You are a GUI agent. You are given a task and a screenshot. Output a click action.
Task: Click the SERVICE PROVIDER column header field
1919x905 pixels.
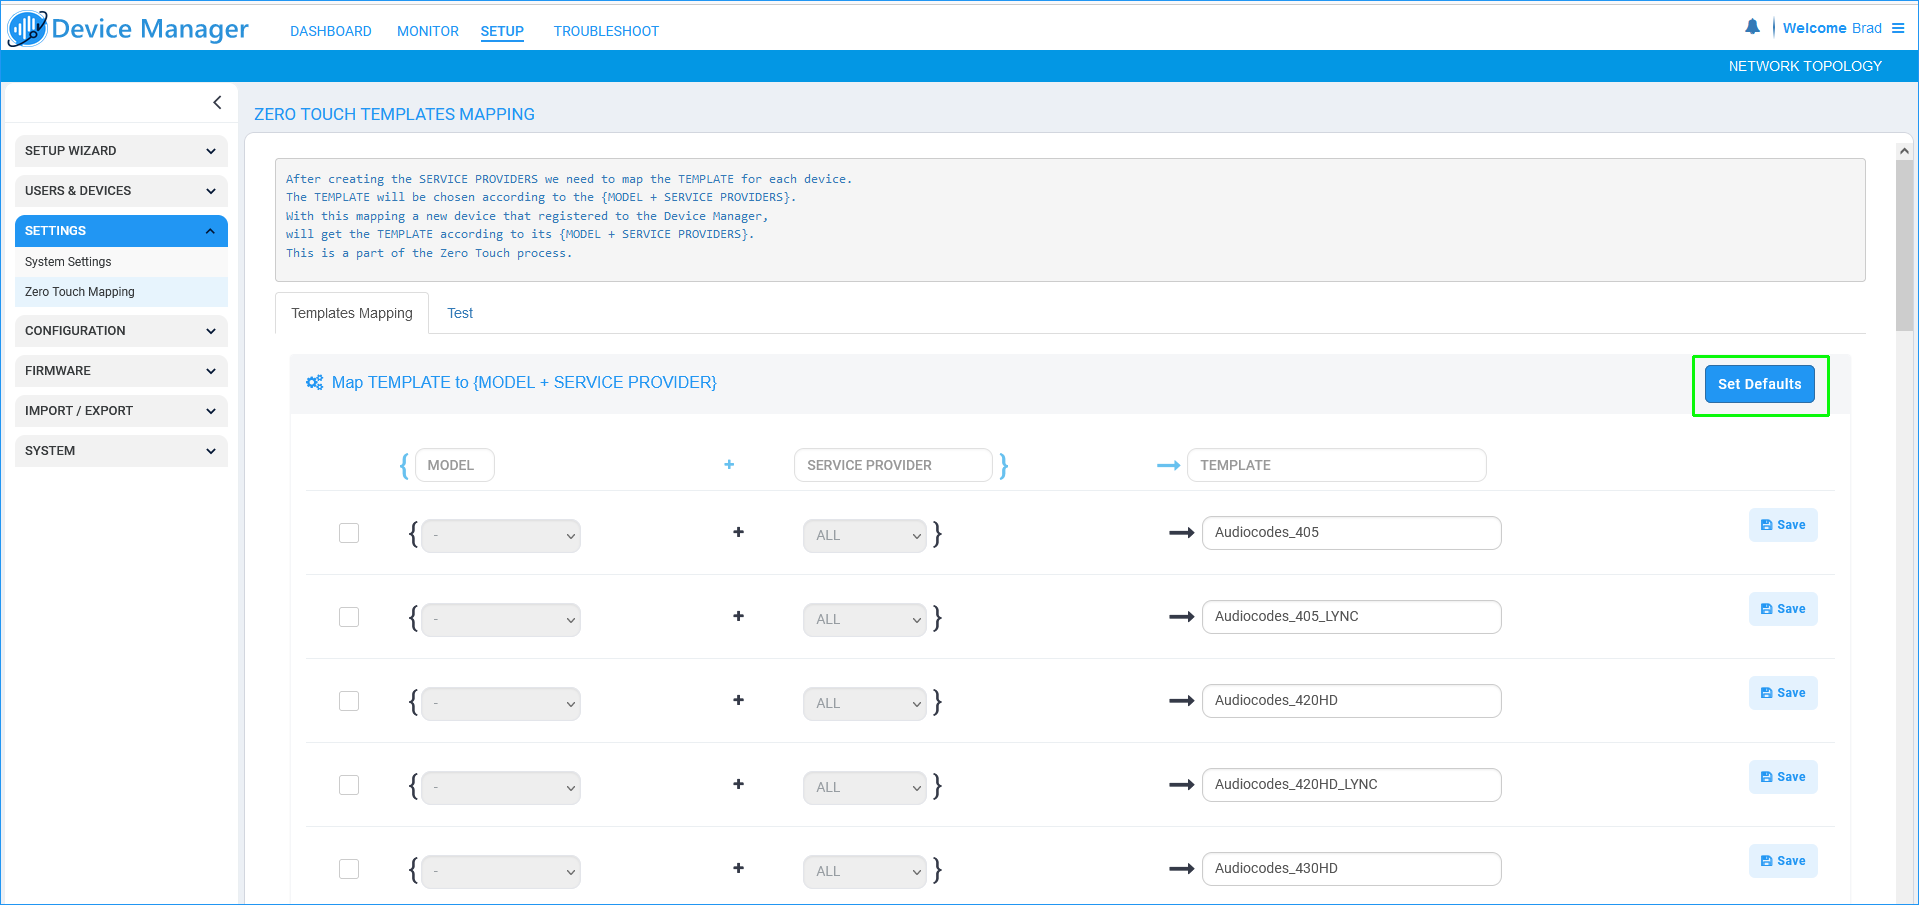(893, 465)
